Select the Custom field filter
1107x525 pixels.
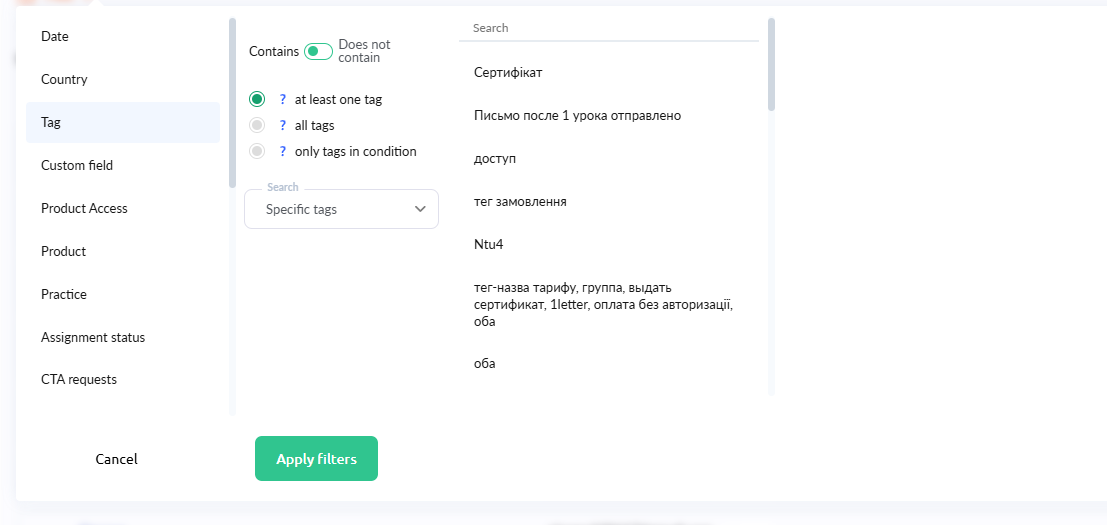(77, 165)
